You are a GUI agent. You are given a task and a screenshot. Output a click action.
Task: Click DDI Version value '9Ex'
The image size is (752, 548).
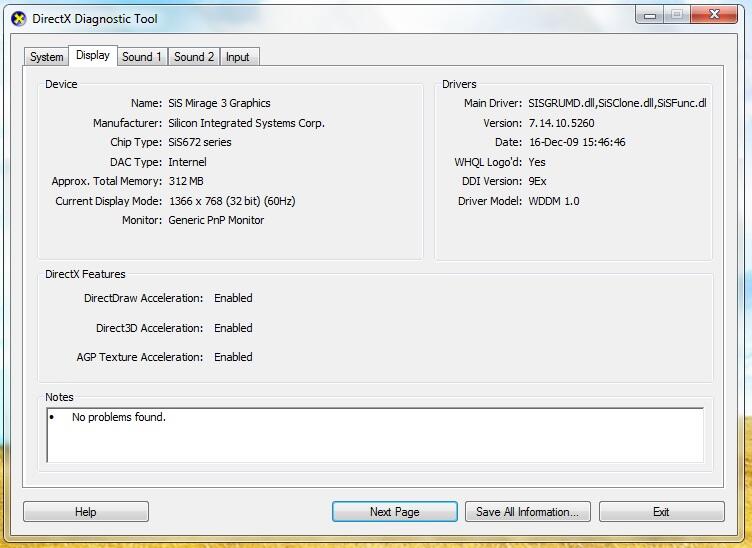click(537, 181)
